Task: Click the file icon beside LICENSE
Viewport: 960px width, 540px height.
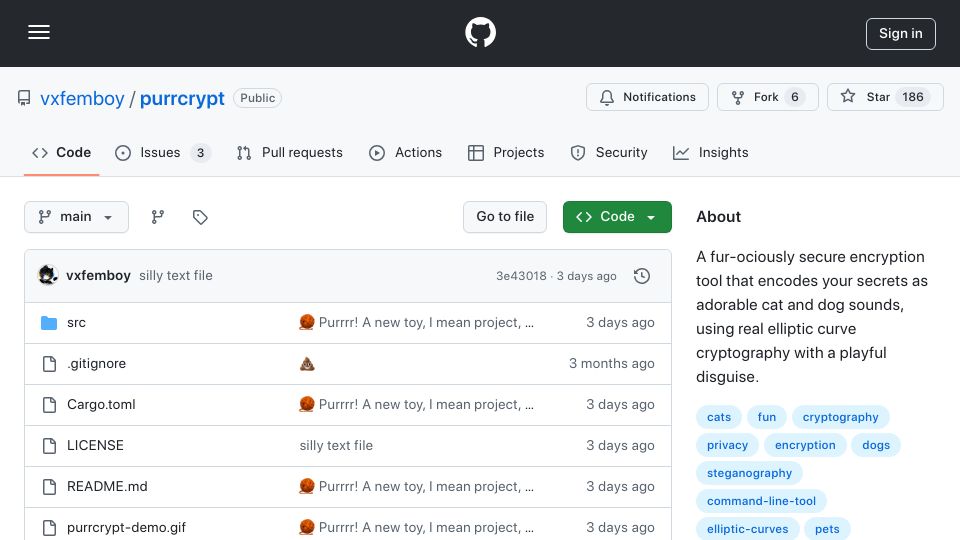Action: [x=49, y=446]
